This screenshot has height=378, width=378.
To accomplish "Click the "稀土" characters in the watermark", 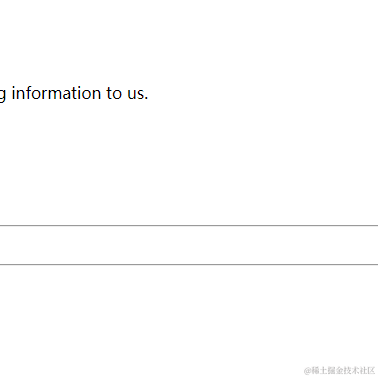I will [x=319, y=370].
